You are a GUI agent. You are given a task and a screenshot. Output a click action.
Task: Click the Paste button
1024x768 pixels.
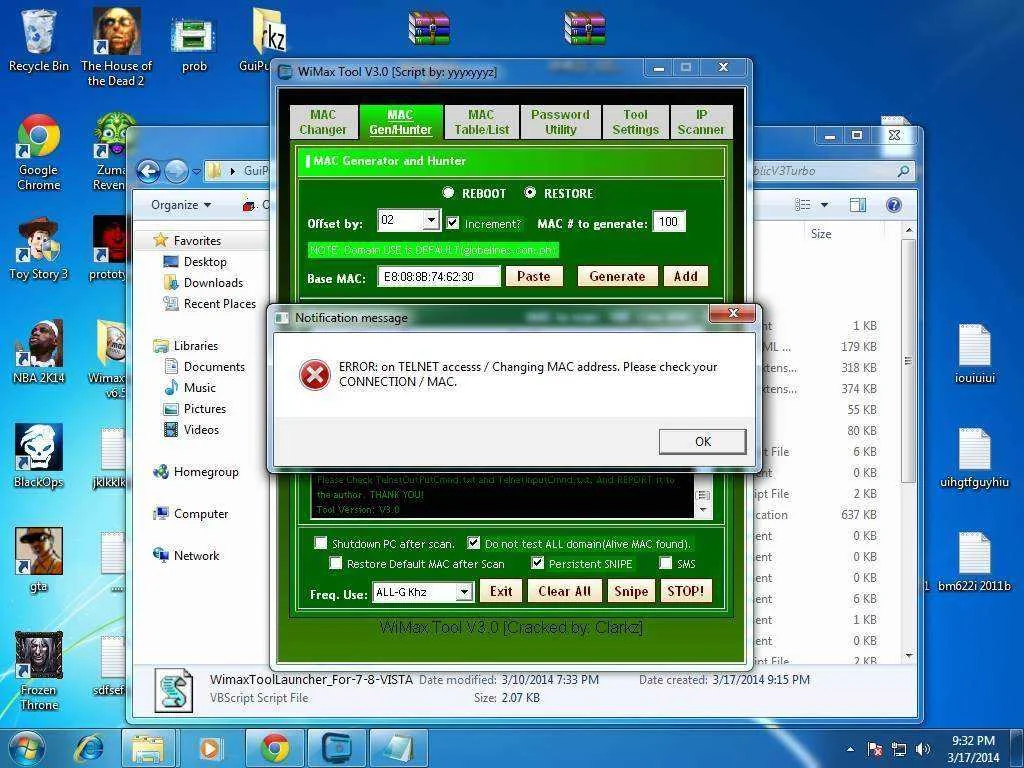click(534, 276)
